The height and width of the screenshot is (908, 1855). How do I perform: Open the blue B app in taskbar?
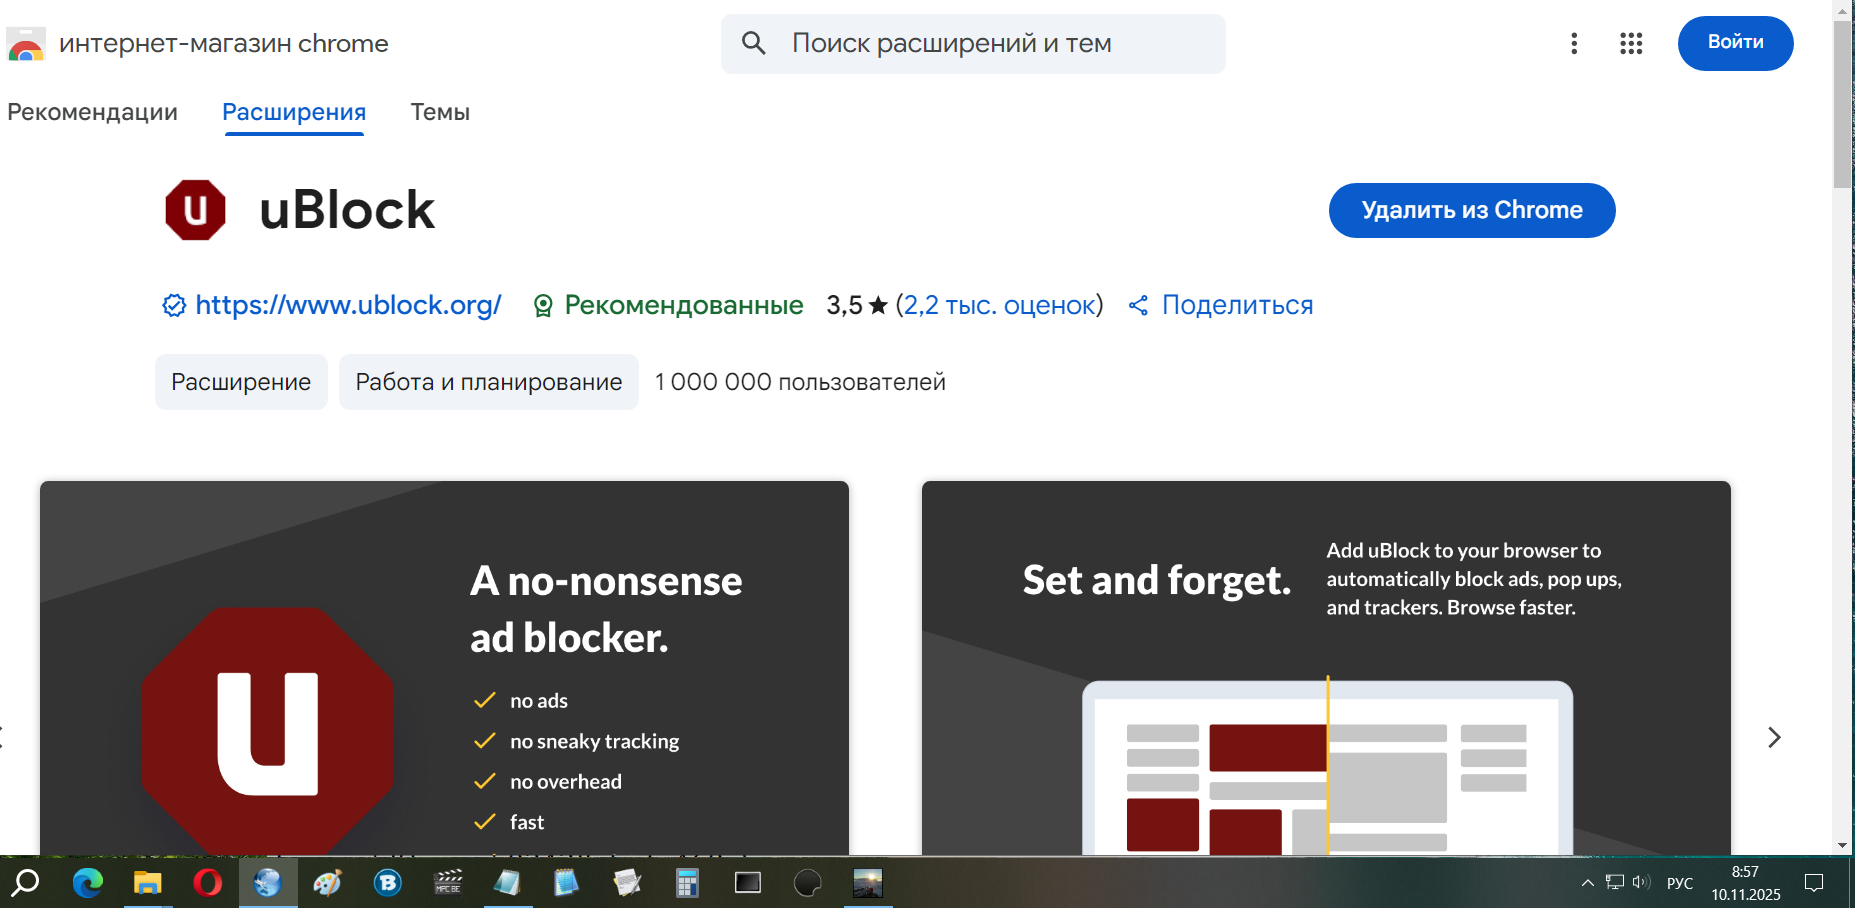click(x=388, y=882)
